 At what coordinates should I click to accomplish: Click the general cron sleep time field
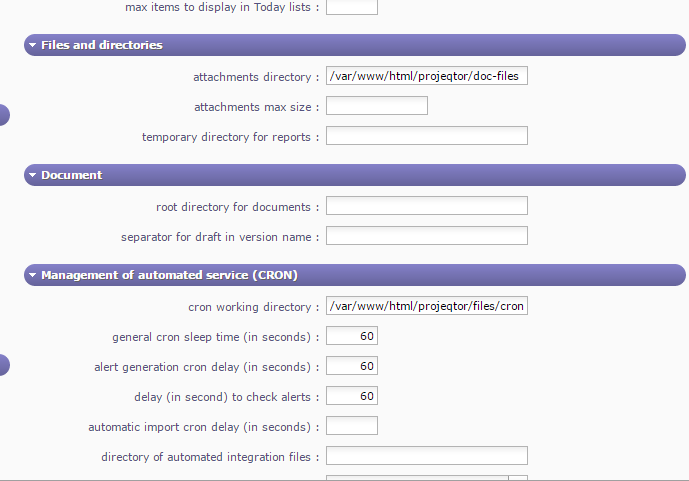pyautogui.click(x=352, y=336)
